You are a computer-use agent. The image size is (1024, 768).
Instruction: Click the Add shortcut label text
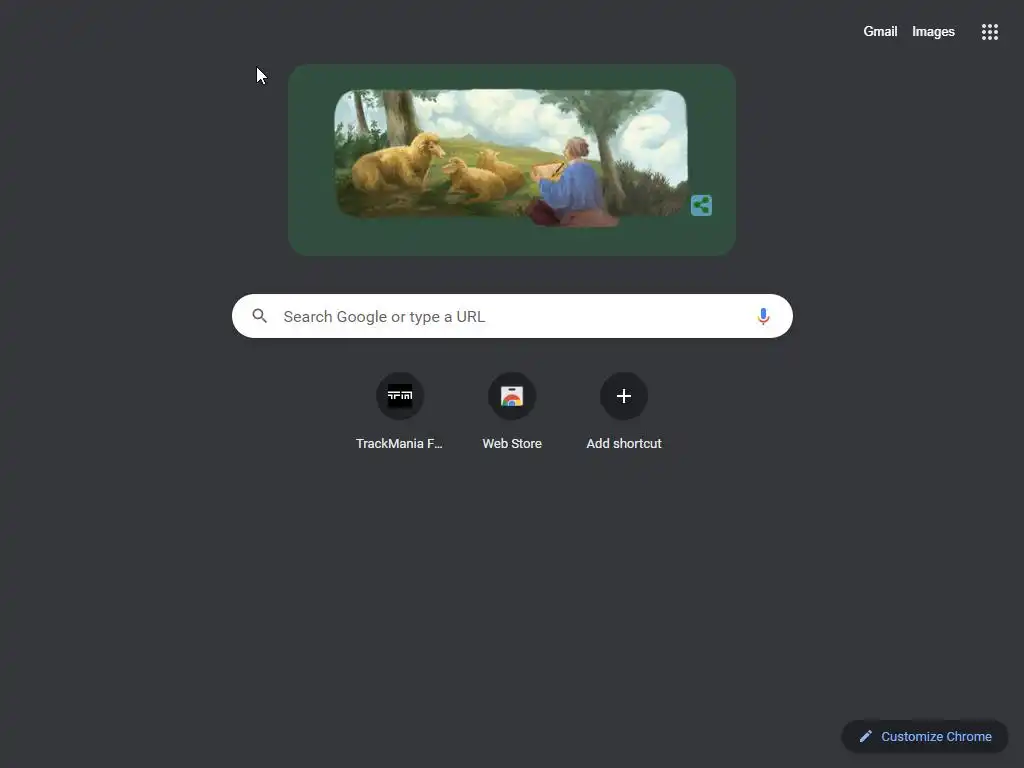coord(624,443)
